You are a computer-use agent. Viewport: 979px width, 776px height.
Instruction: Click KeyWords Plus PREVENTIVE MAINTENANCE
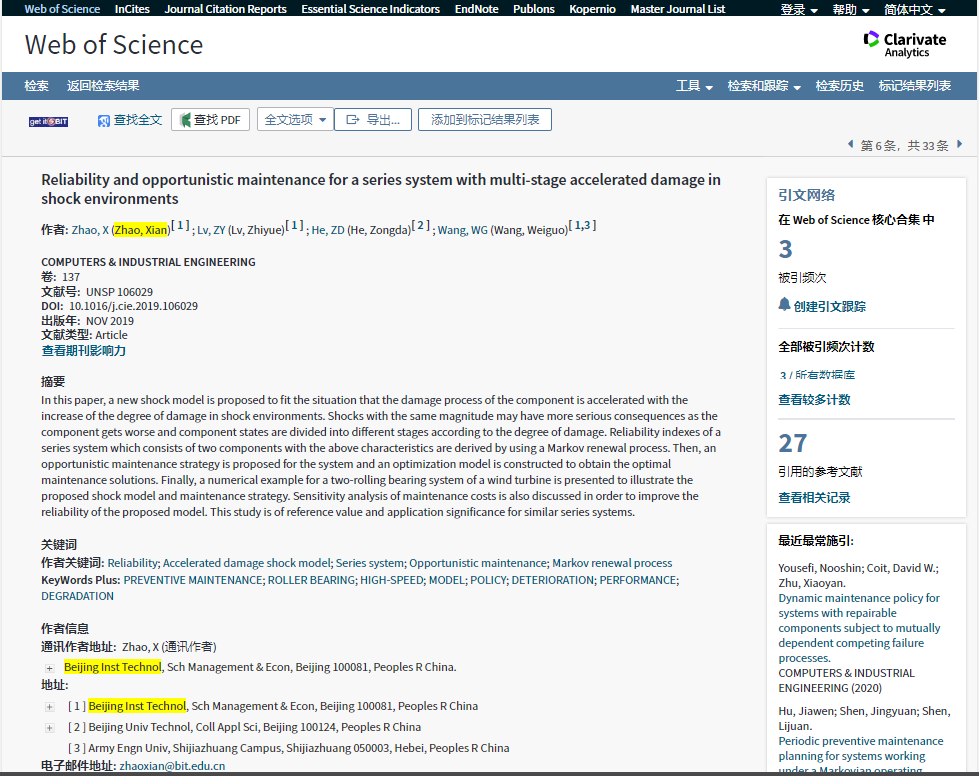[193, 580]
